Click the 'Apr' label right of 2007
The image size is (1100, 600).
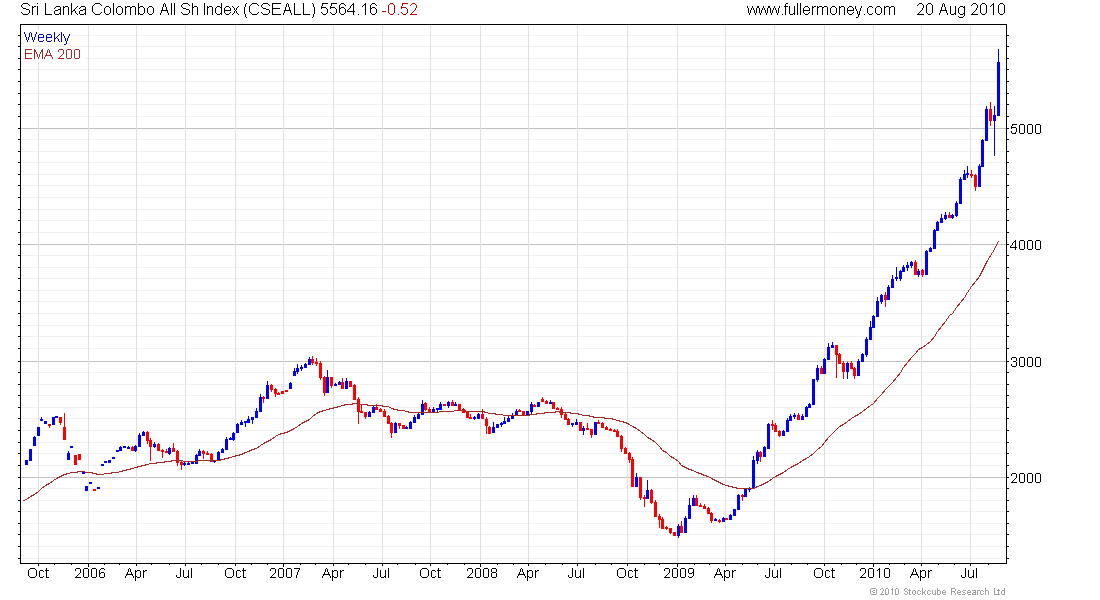point(333,573)
